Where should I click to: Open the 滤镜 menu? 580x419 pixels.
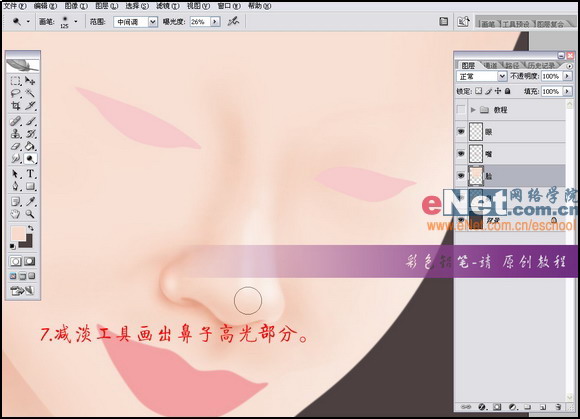coord(167,6)
